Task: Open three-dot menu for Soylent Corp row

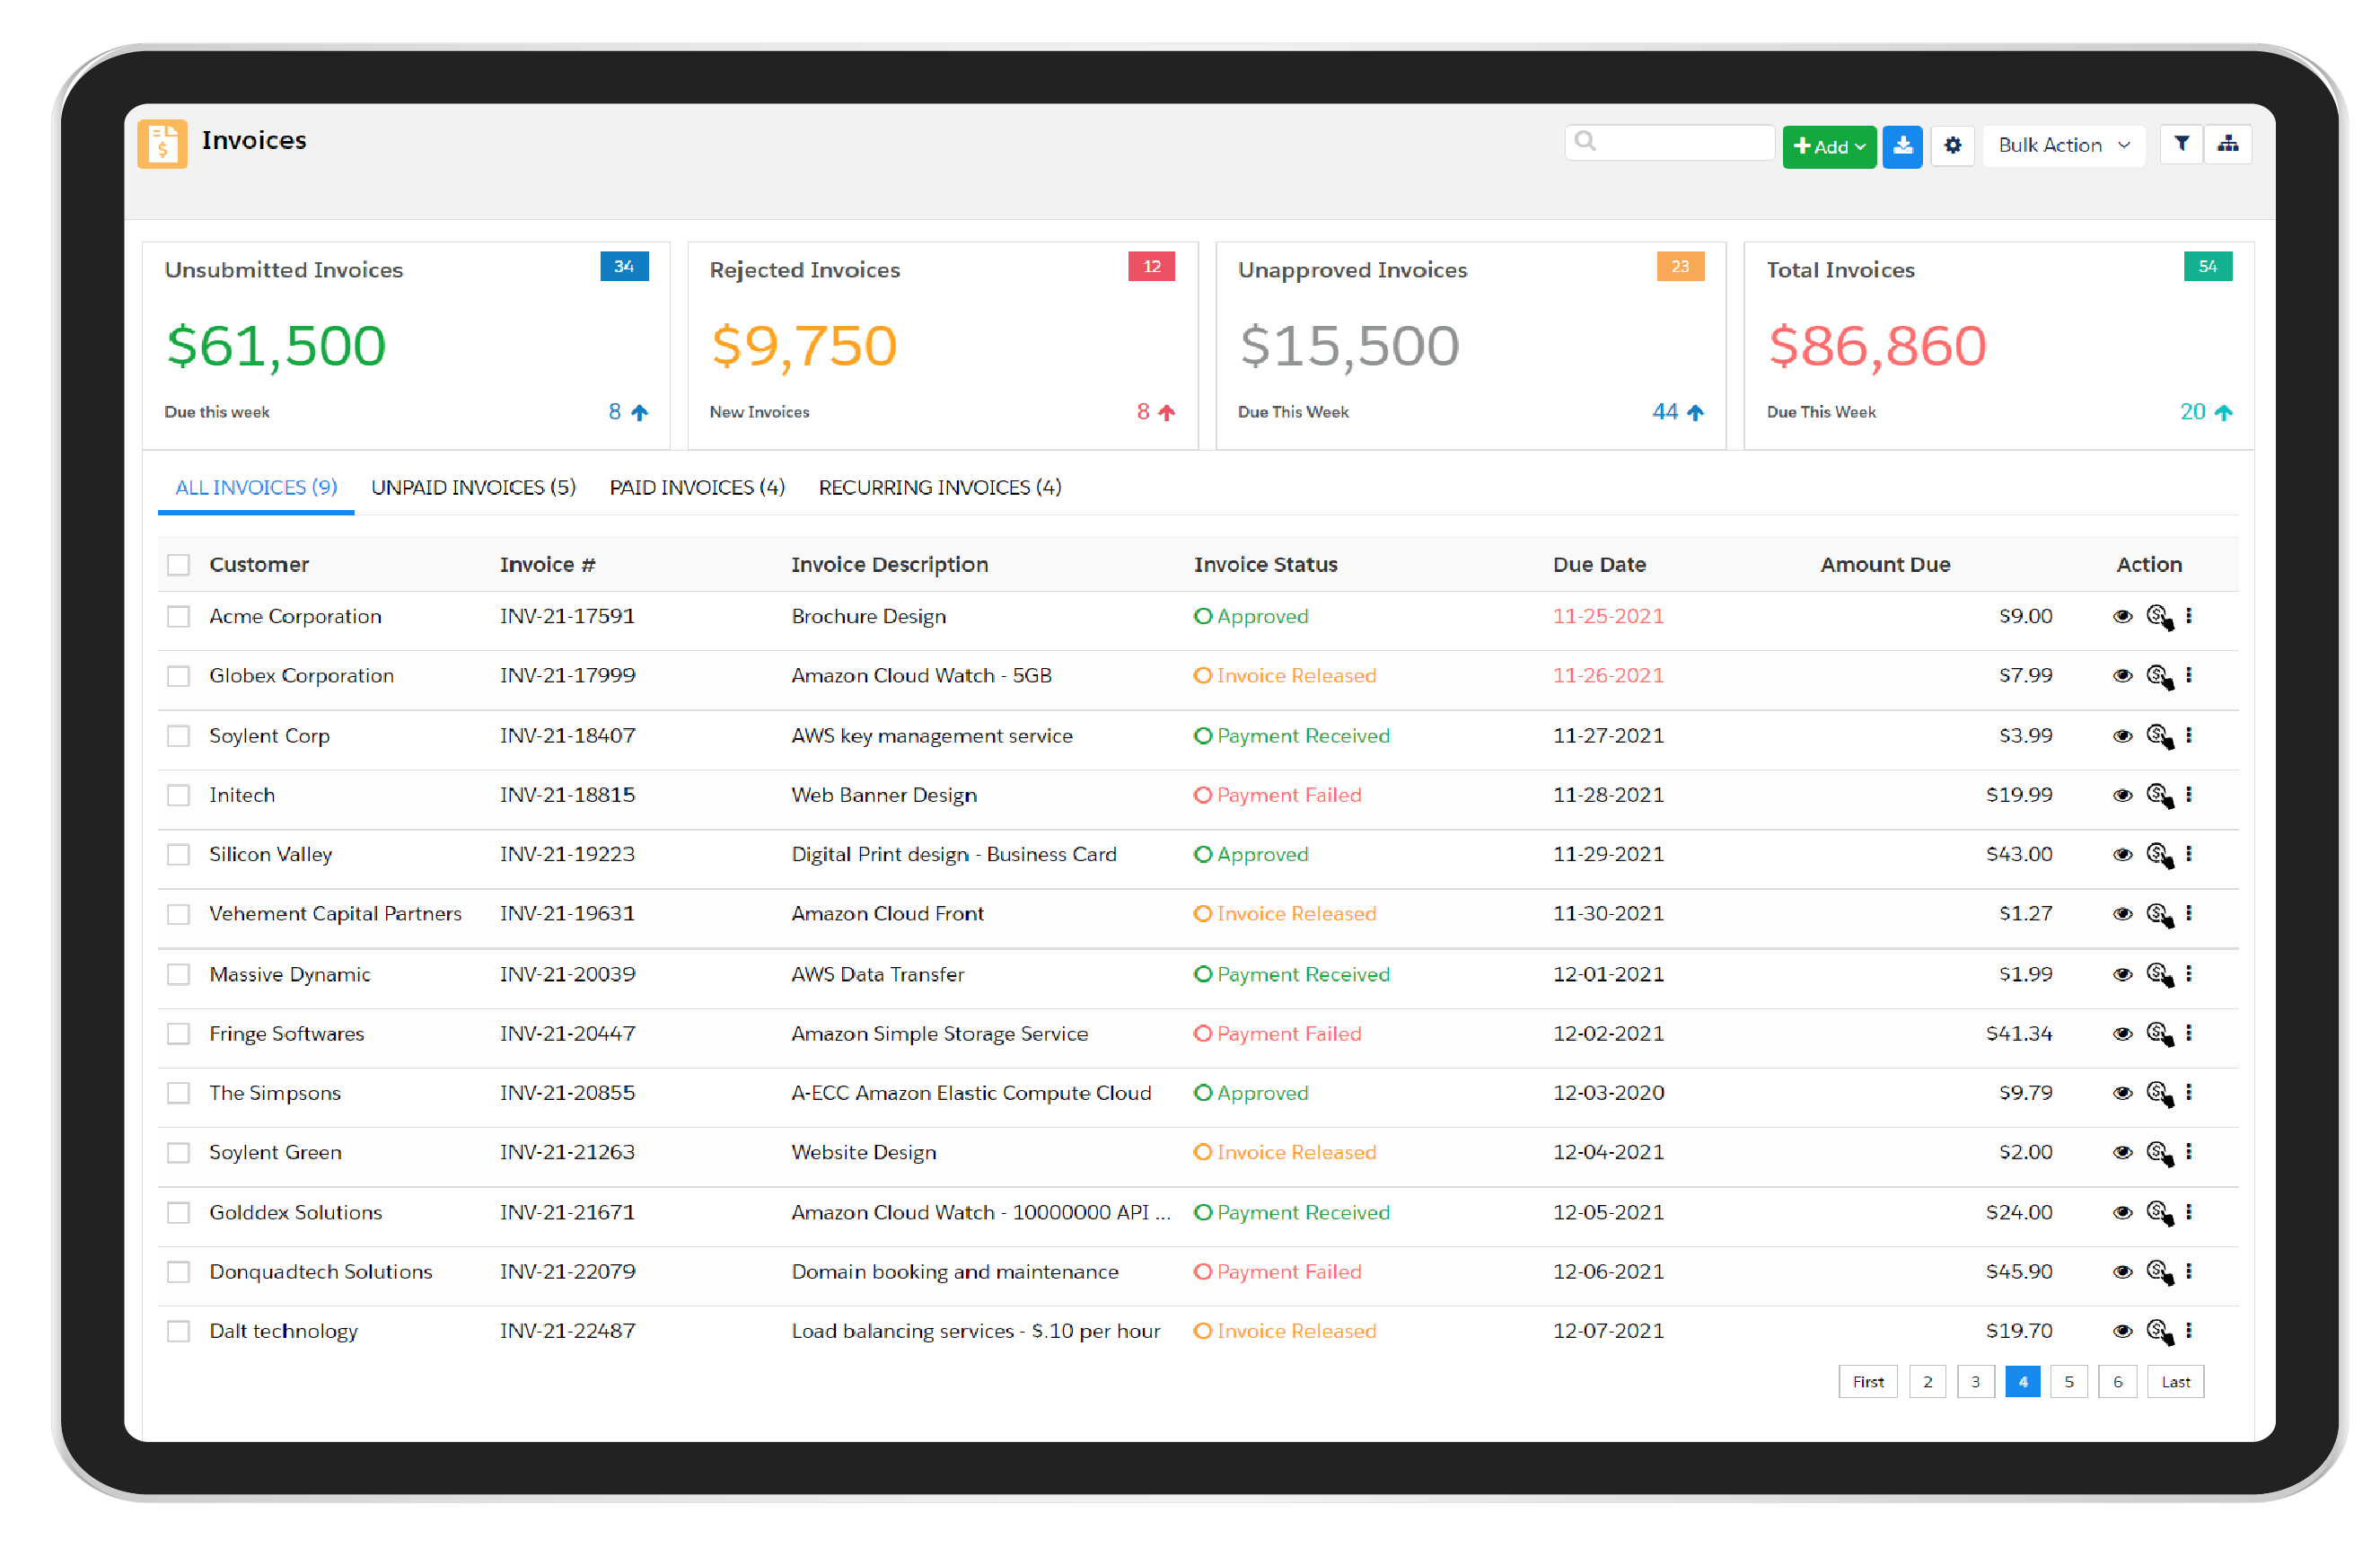Action: click(2188, 735)
